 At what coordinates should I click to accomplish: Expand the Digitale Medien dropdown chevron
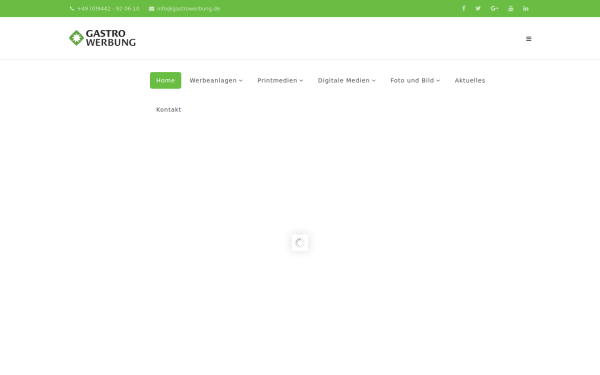click(x=374, y=81)
